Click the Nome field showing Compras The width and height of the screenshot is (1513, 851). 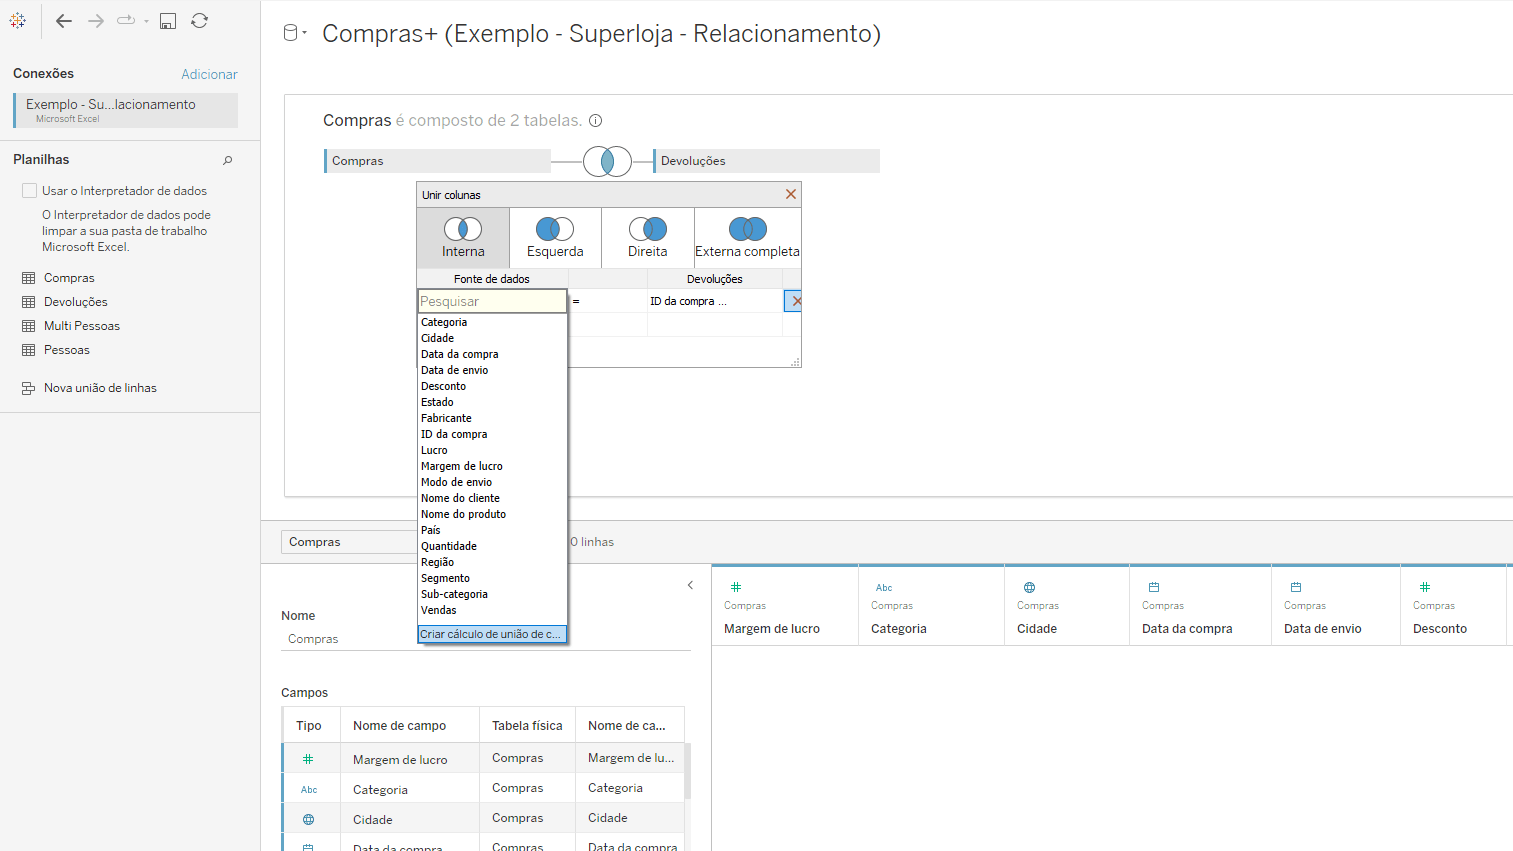tap(486, 639)
